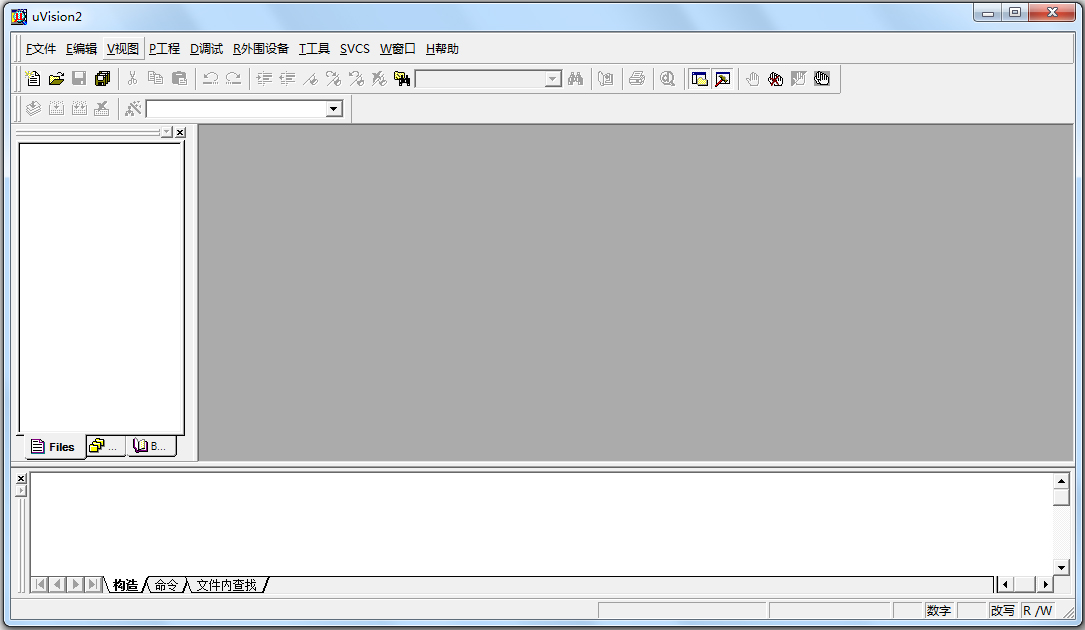The height and width of the screenshot is (630, 1085).
Task: Click the Indent selected text icon
Action: tap(264, 79)
